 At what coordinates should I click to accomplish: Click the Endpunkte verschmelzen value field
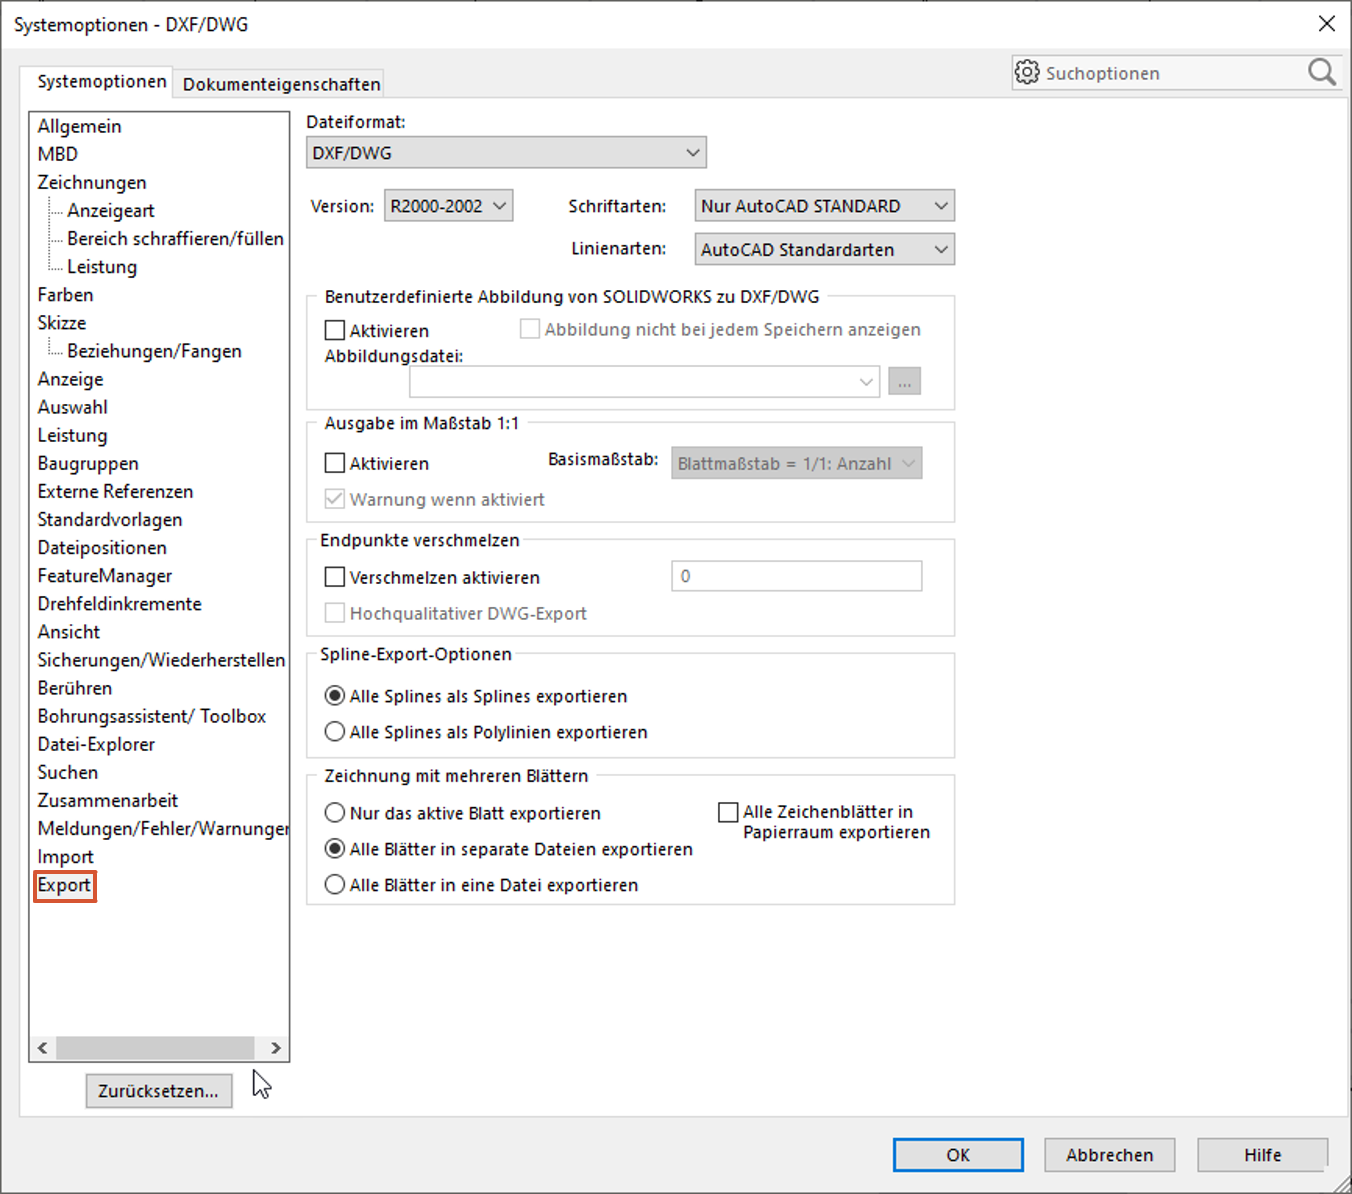pos(796,576)
